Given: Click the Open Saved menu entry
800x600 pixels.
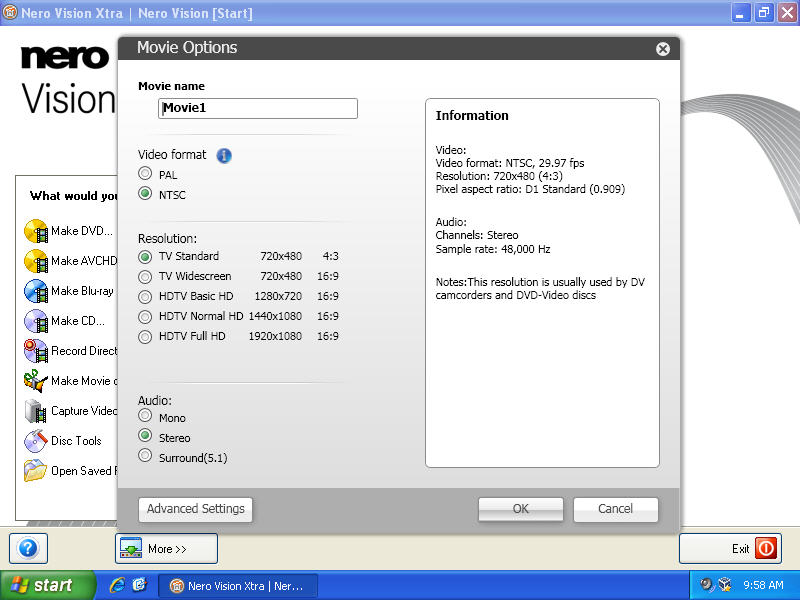Looking at the screenshot, I should (84, 471).
